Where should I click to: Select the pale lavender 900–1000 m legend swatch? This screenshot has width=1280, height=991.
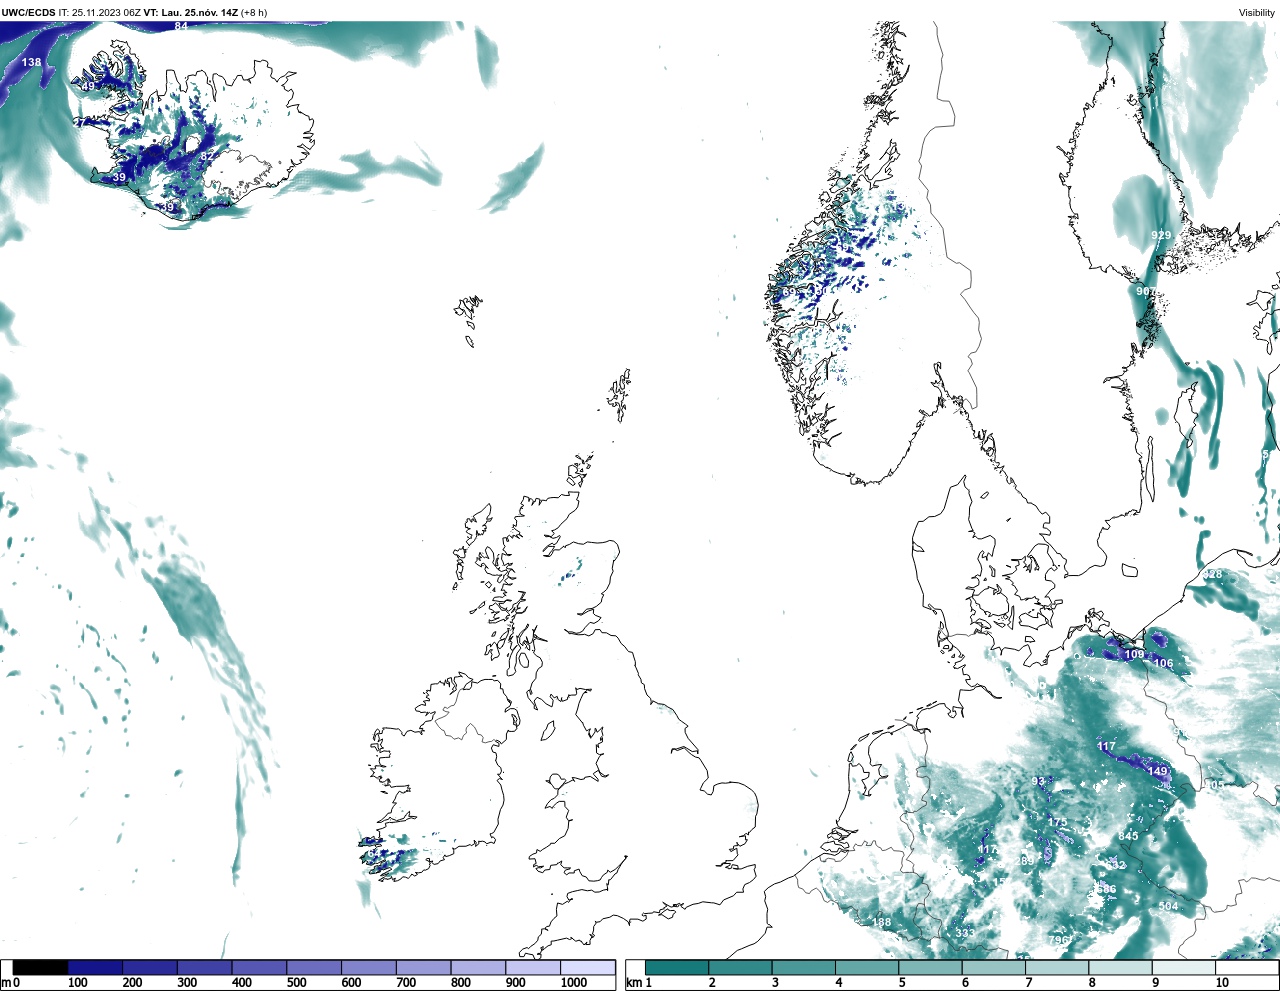(x=533, y=968)
